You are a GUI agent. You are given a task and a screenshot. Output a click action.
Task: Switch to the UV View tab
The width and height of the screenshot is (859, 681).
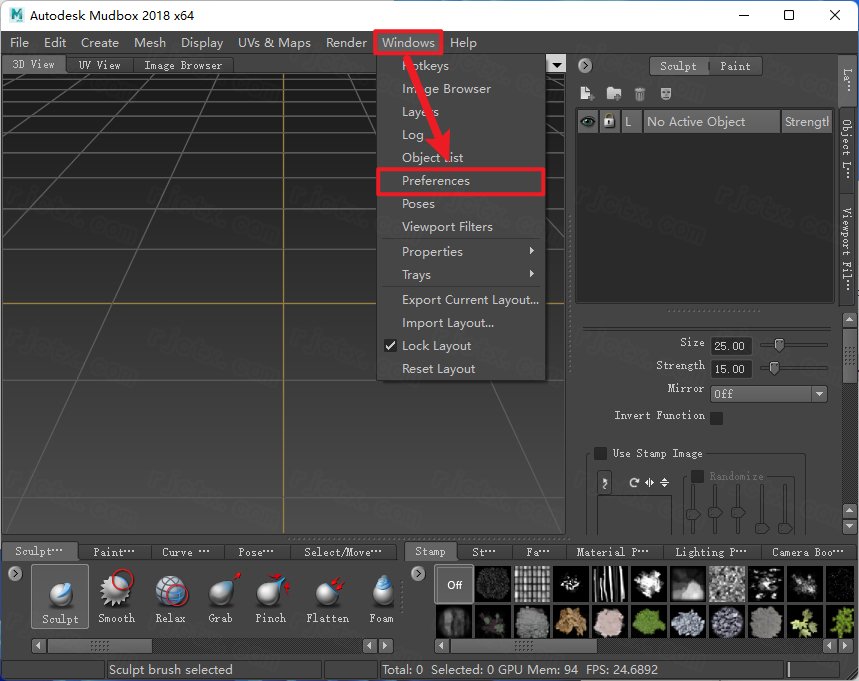click(99, 65)
